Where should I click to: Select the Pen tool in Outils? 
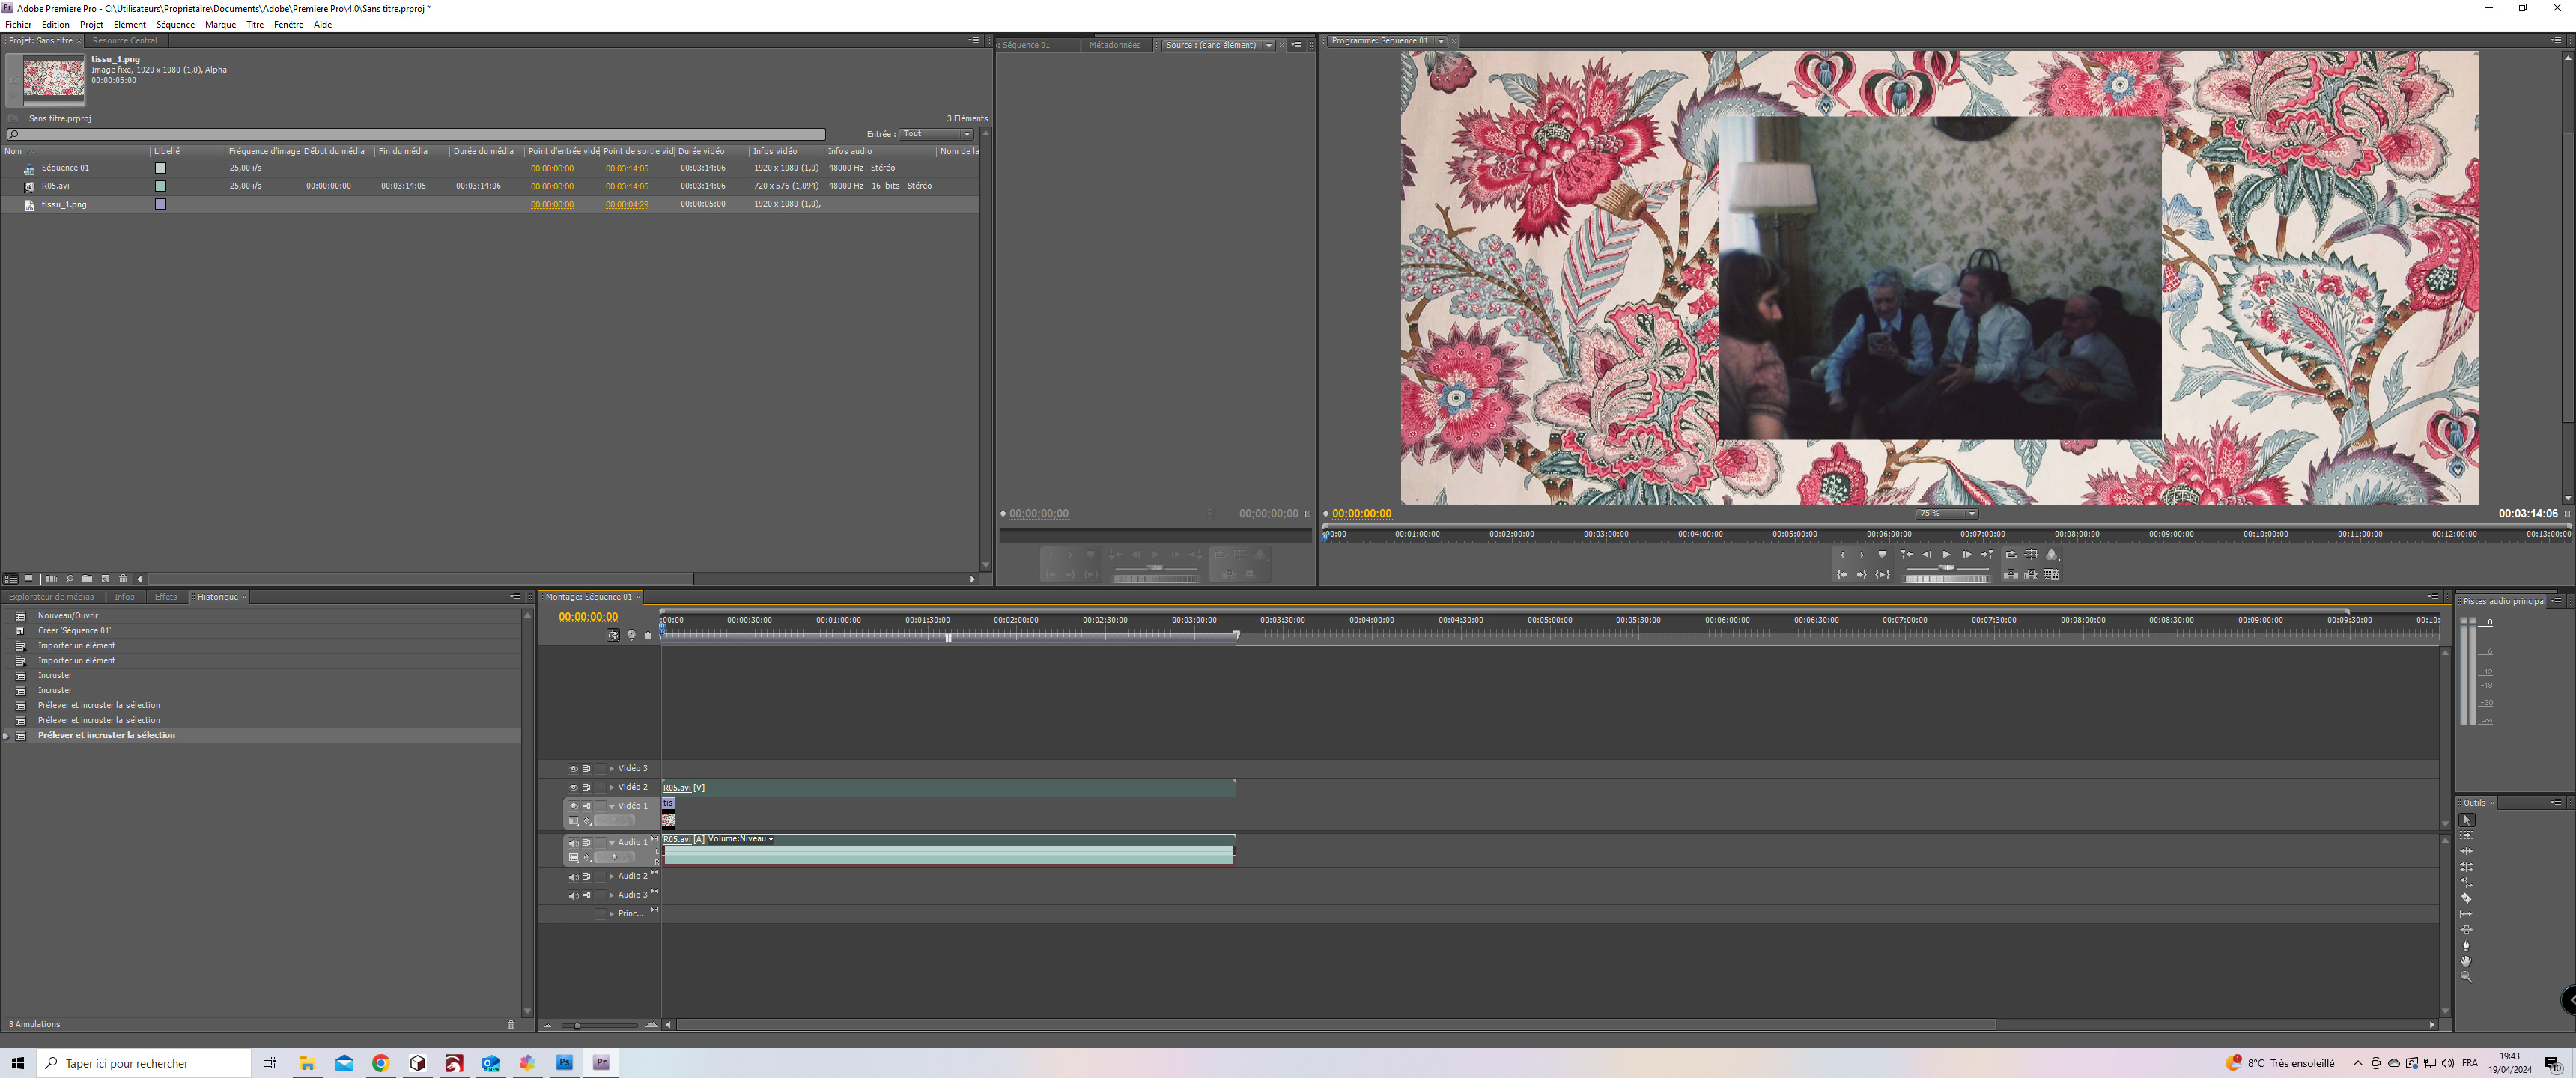(2466, 945)
